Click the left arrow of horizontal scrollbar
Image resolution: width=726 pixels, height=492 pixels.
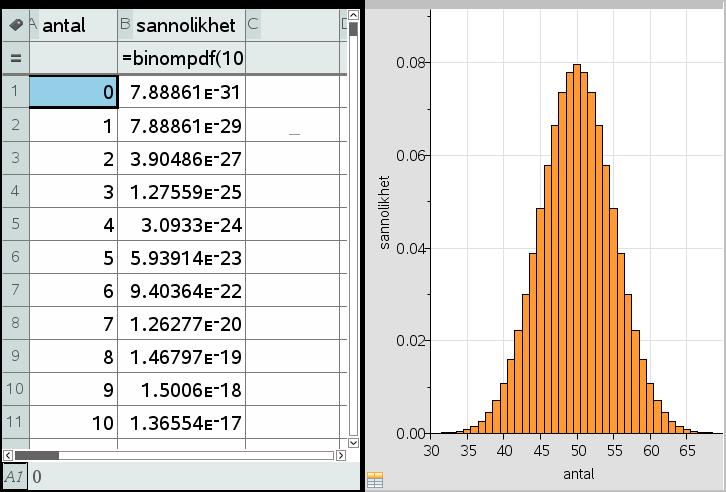(7, 456)
